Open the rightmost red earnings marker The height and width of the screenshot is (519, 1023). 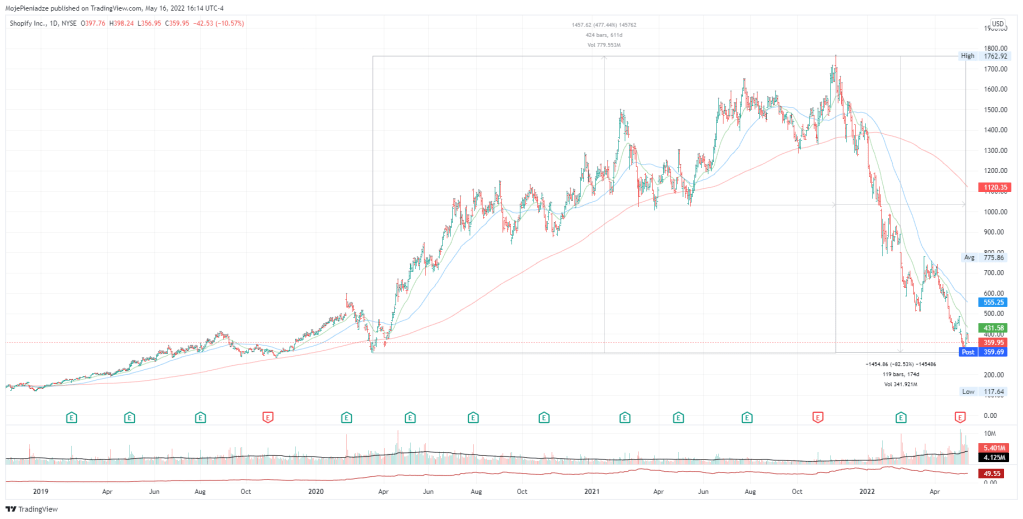[960, 415]
